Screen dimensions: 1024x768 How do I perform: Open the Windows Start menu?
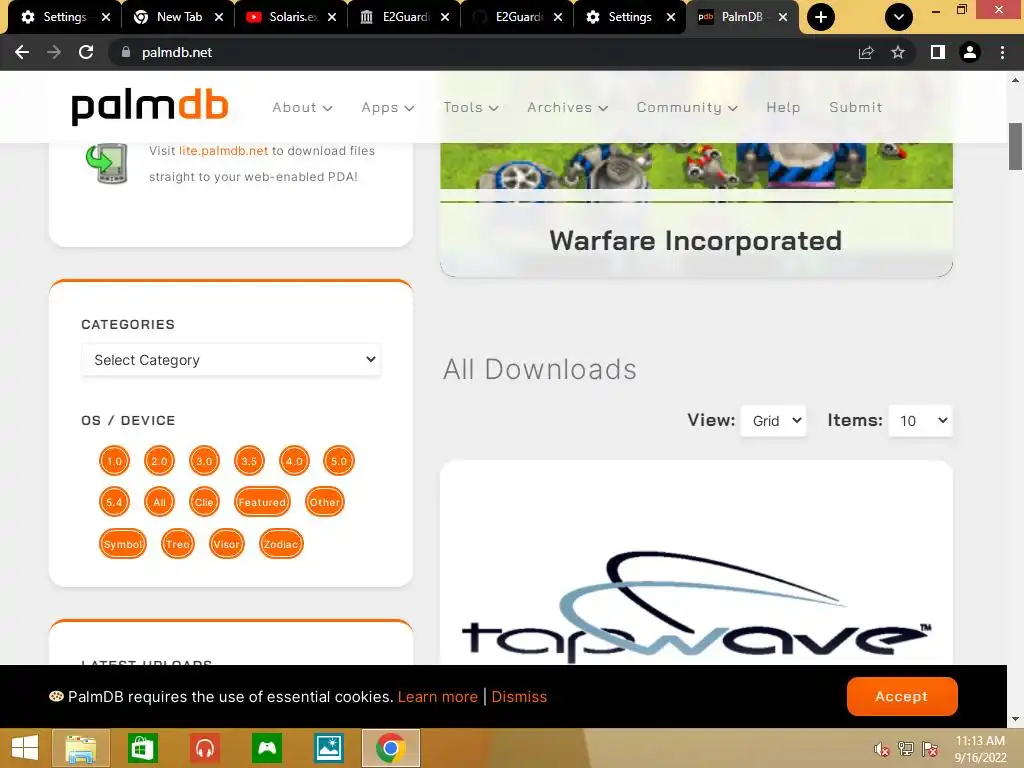pos(25,748)
